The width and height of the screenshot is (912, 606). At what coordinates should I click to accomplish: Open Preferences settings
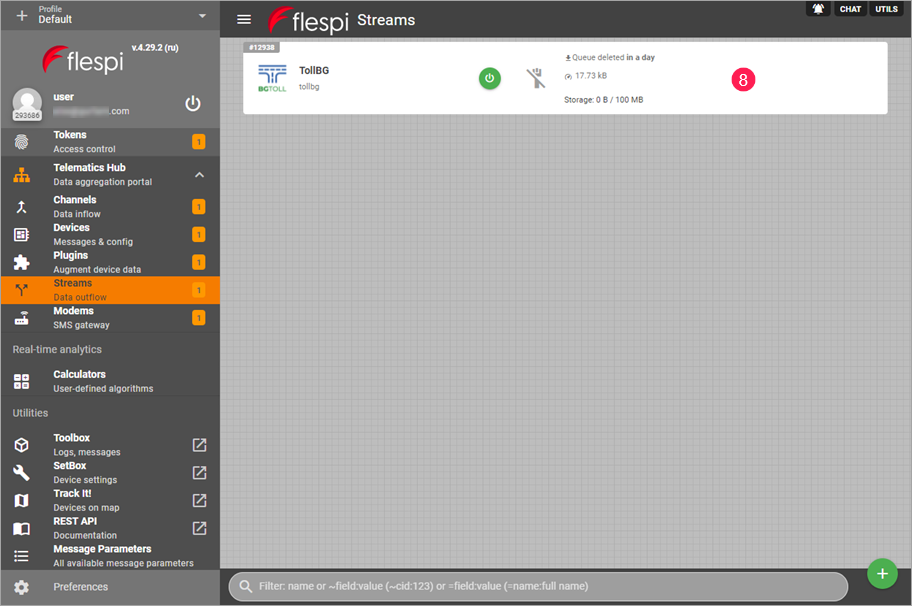(110, 587)
